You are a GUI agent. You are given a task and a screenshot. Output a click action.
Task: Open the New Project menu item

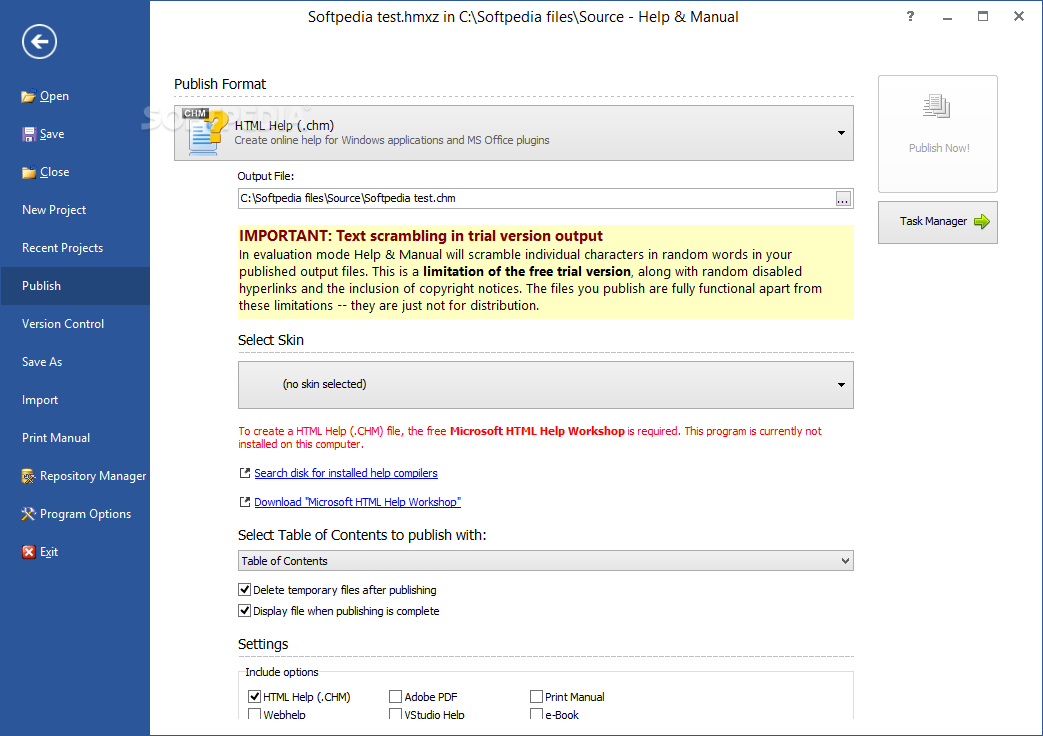click(x=75, y=210)
